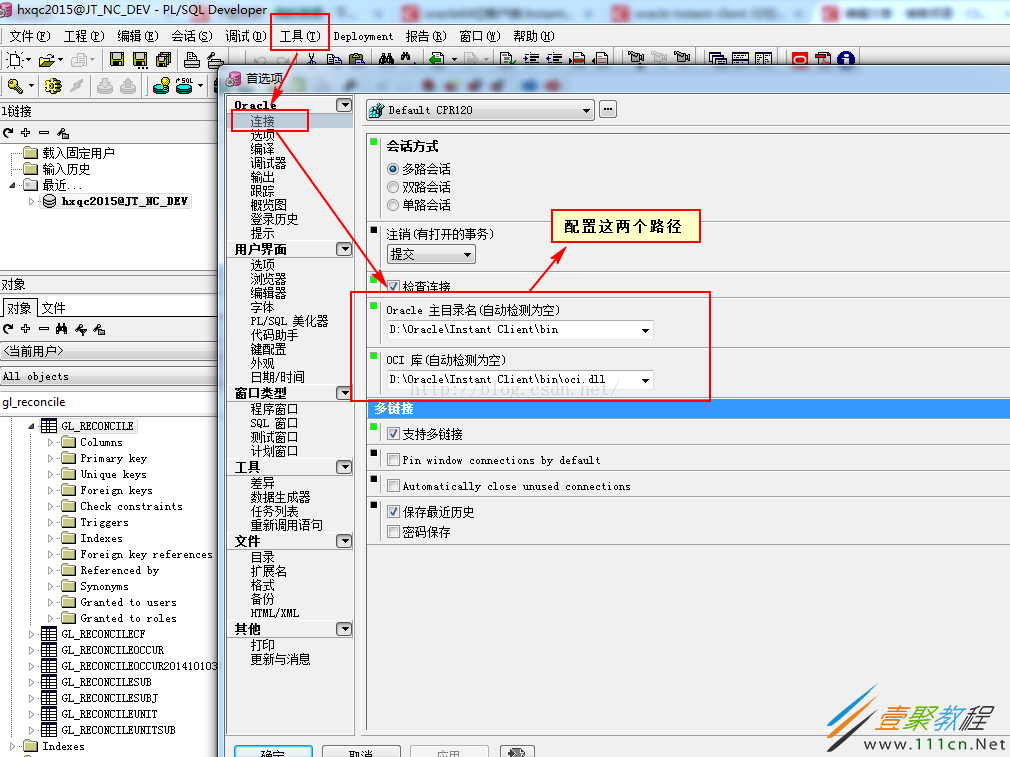Select the 单路会话 radio button

point(393,205)
